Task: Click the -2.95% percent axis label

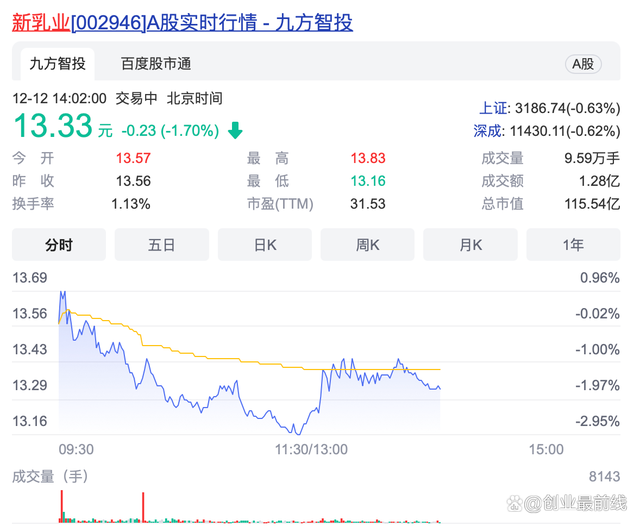Action: pyautogui.click(x=598, y=421)
